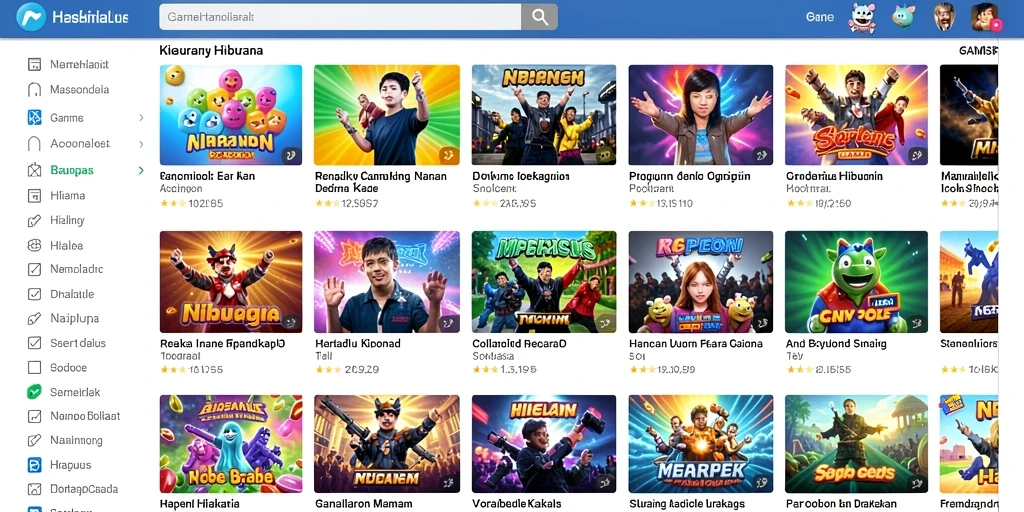This screenshot has width=1024, height=512.
Task: Expand the Acoonalost sidebar chevron
Action: click(140, 143)
